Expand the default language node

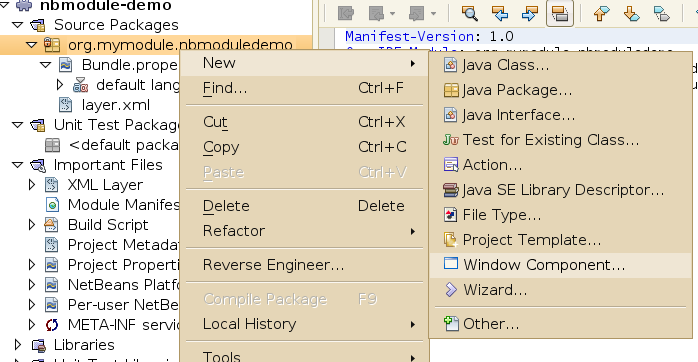point(60,85)
